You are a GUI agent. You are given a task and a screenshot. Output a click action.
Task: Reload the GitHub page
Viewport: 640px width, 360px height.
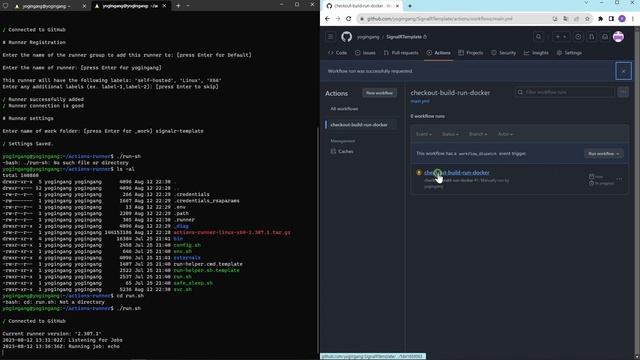pyautogui.click(x=348, y=19)
